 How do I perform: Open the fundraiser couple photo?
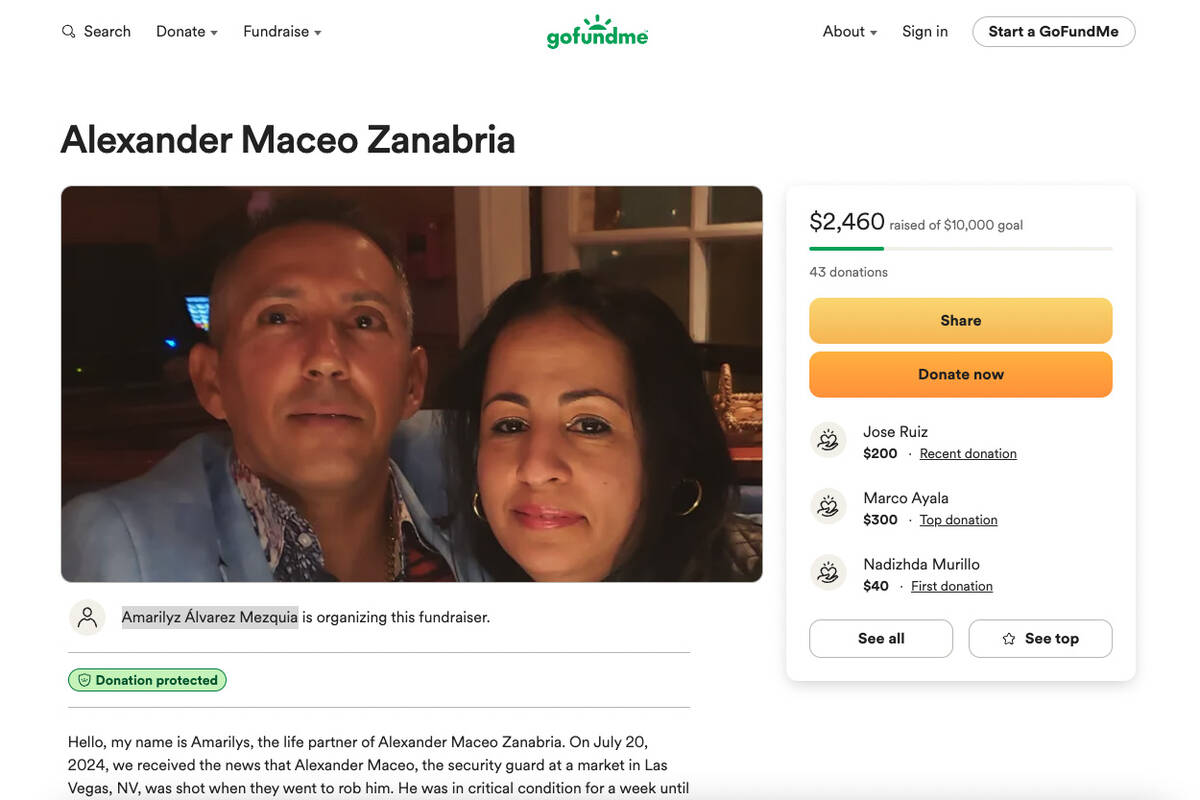pyautogui.click(x=411, y=384)
